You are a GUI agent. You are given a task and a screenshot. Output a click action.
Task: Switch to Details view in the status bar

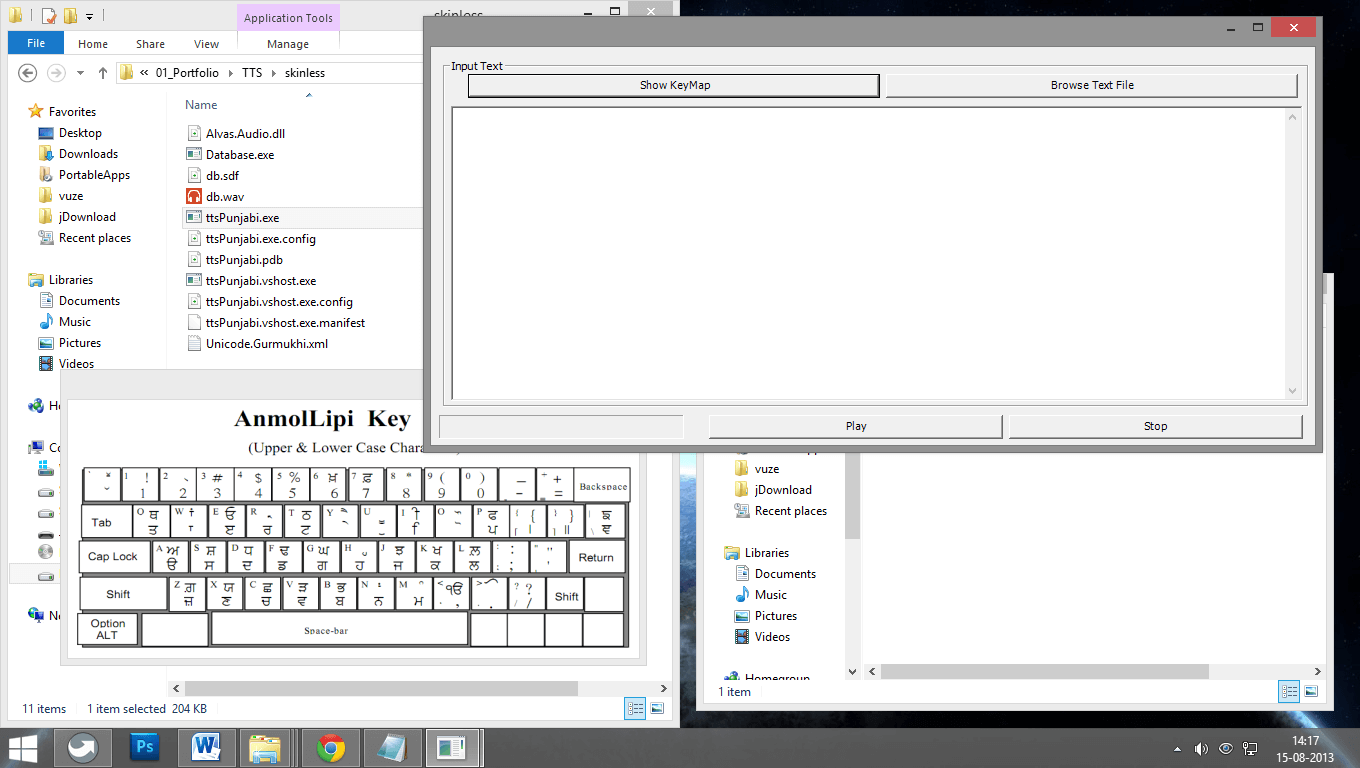click(x=636, y=708)
